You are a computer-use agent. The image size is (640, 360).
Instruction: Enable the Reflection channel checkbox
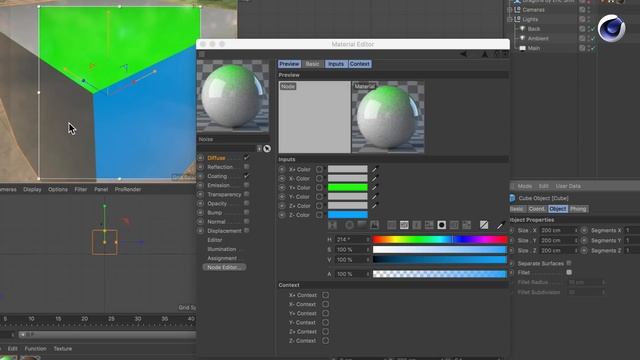click(246, 167)
